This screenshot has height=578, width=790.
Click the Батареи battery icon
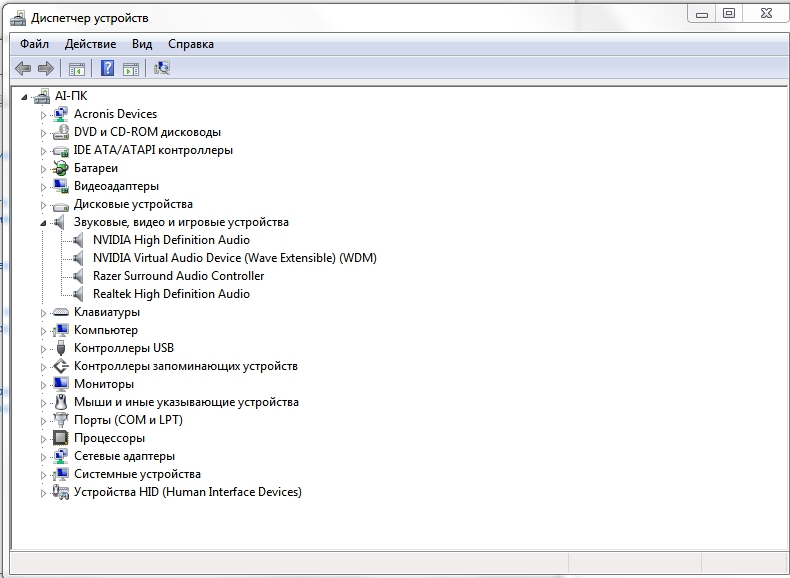pos(61,168)
